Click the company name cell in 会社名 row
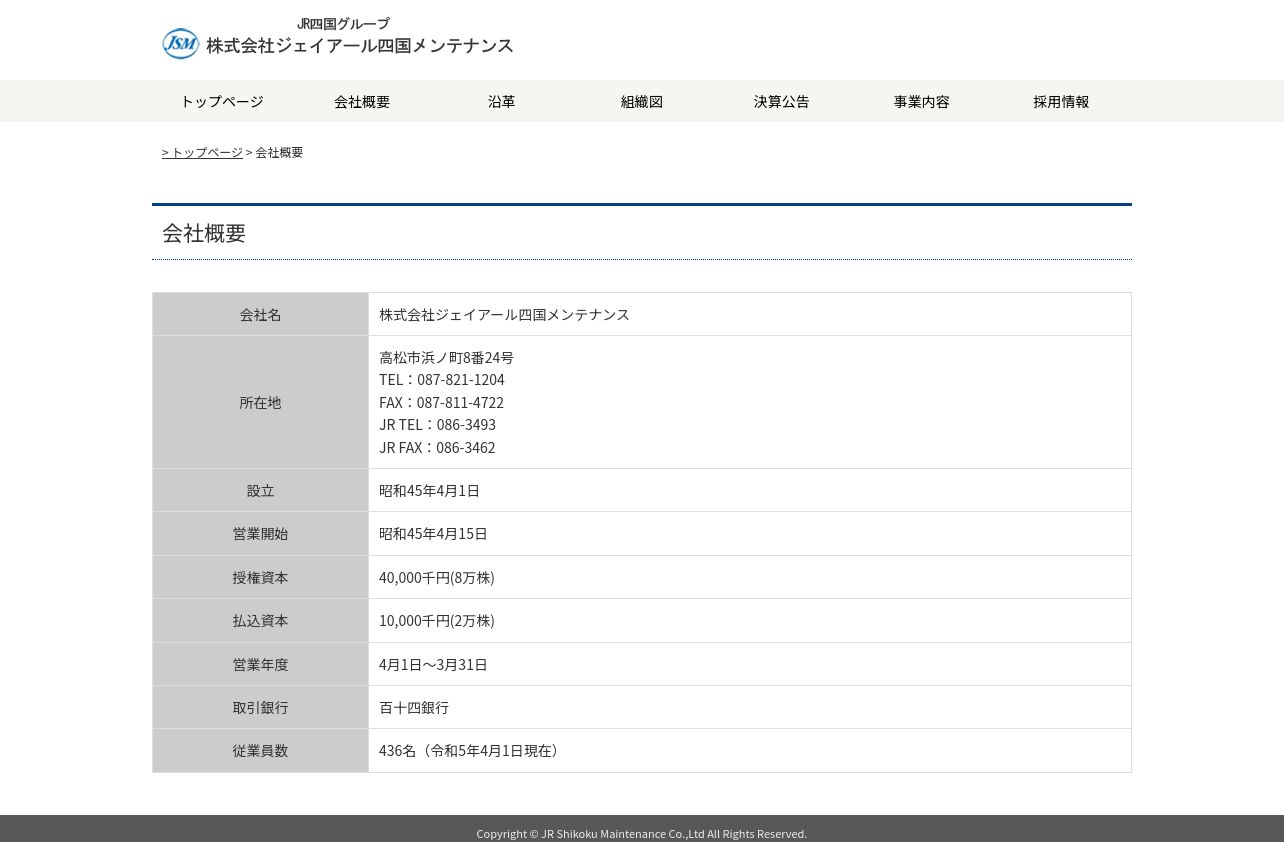This screenshot has height=842, width=1284. [750, 314]
